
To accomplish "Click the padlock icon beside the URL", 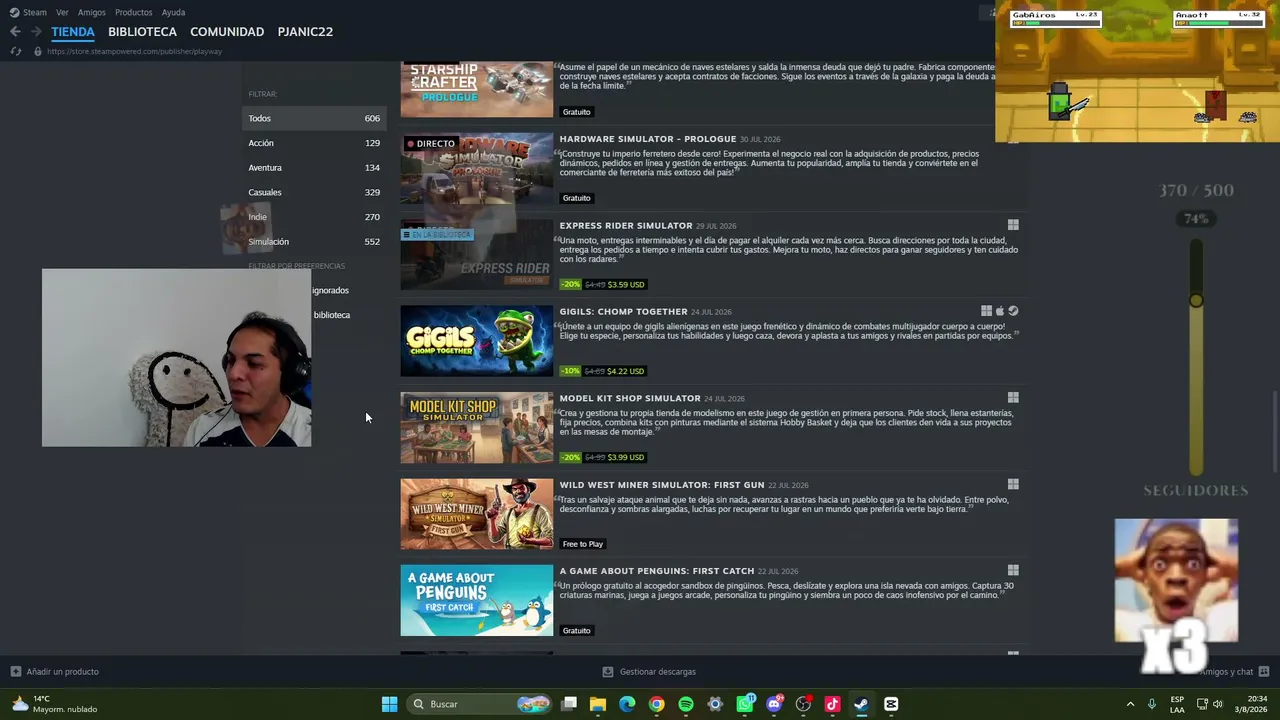I will (38, 51).
